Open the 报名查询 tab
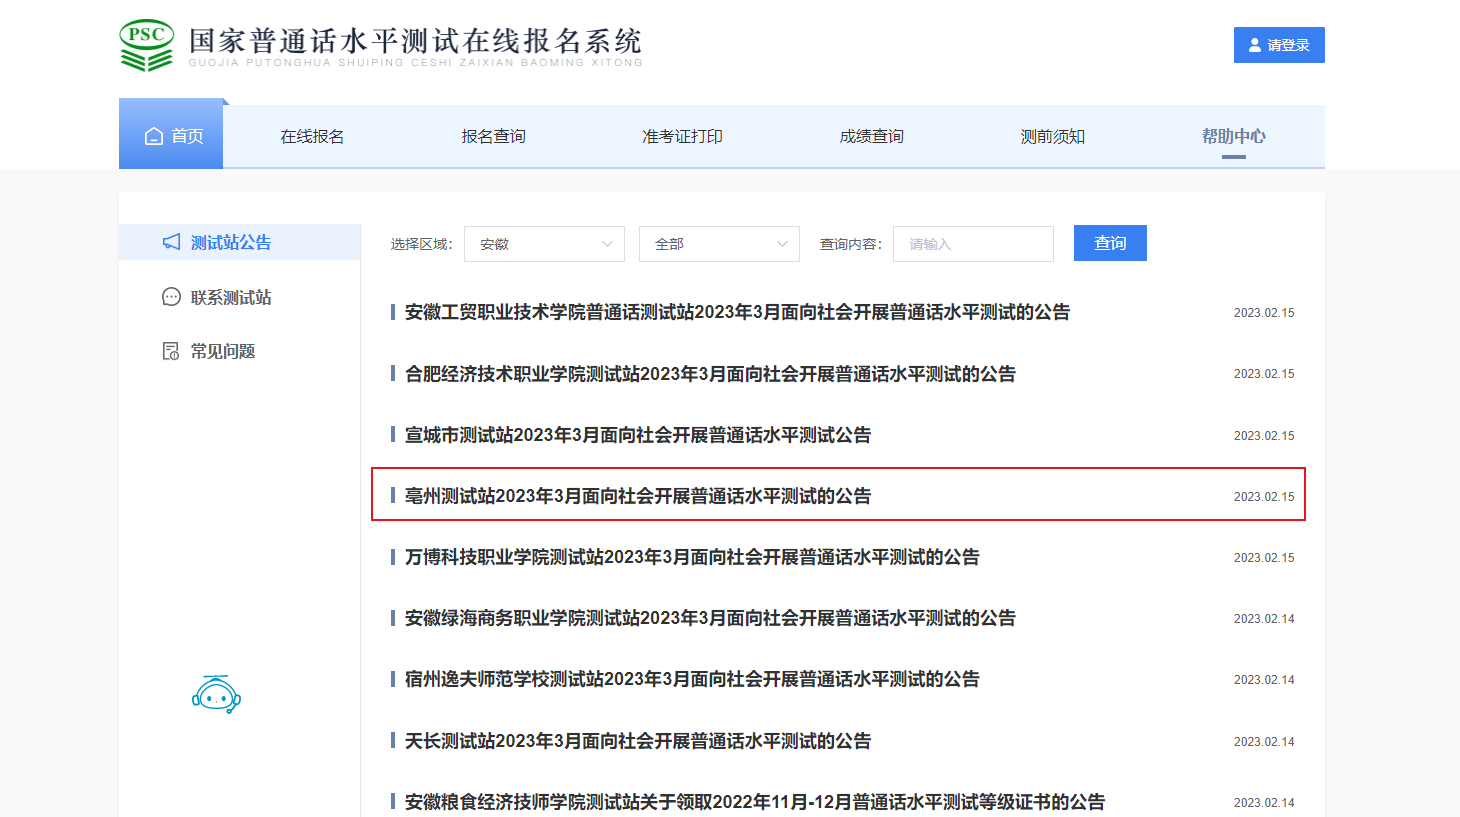The height and width of the screenshot is (817, 1460). tap(493, 136)
